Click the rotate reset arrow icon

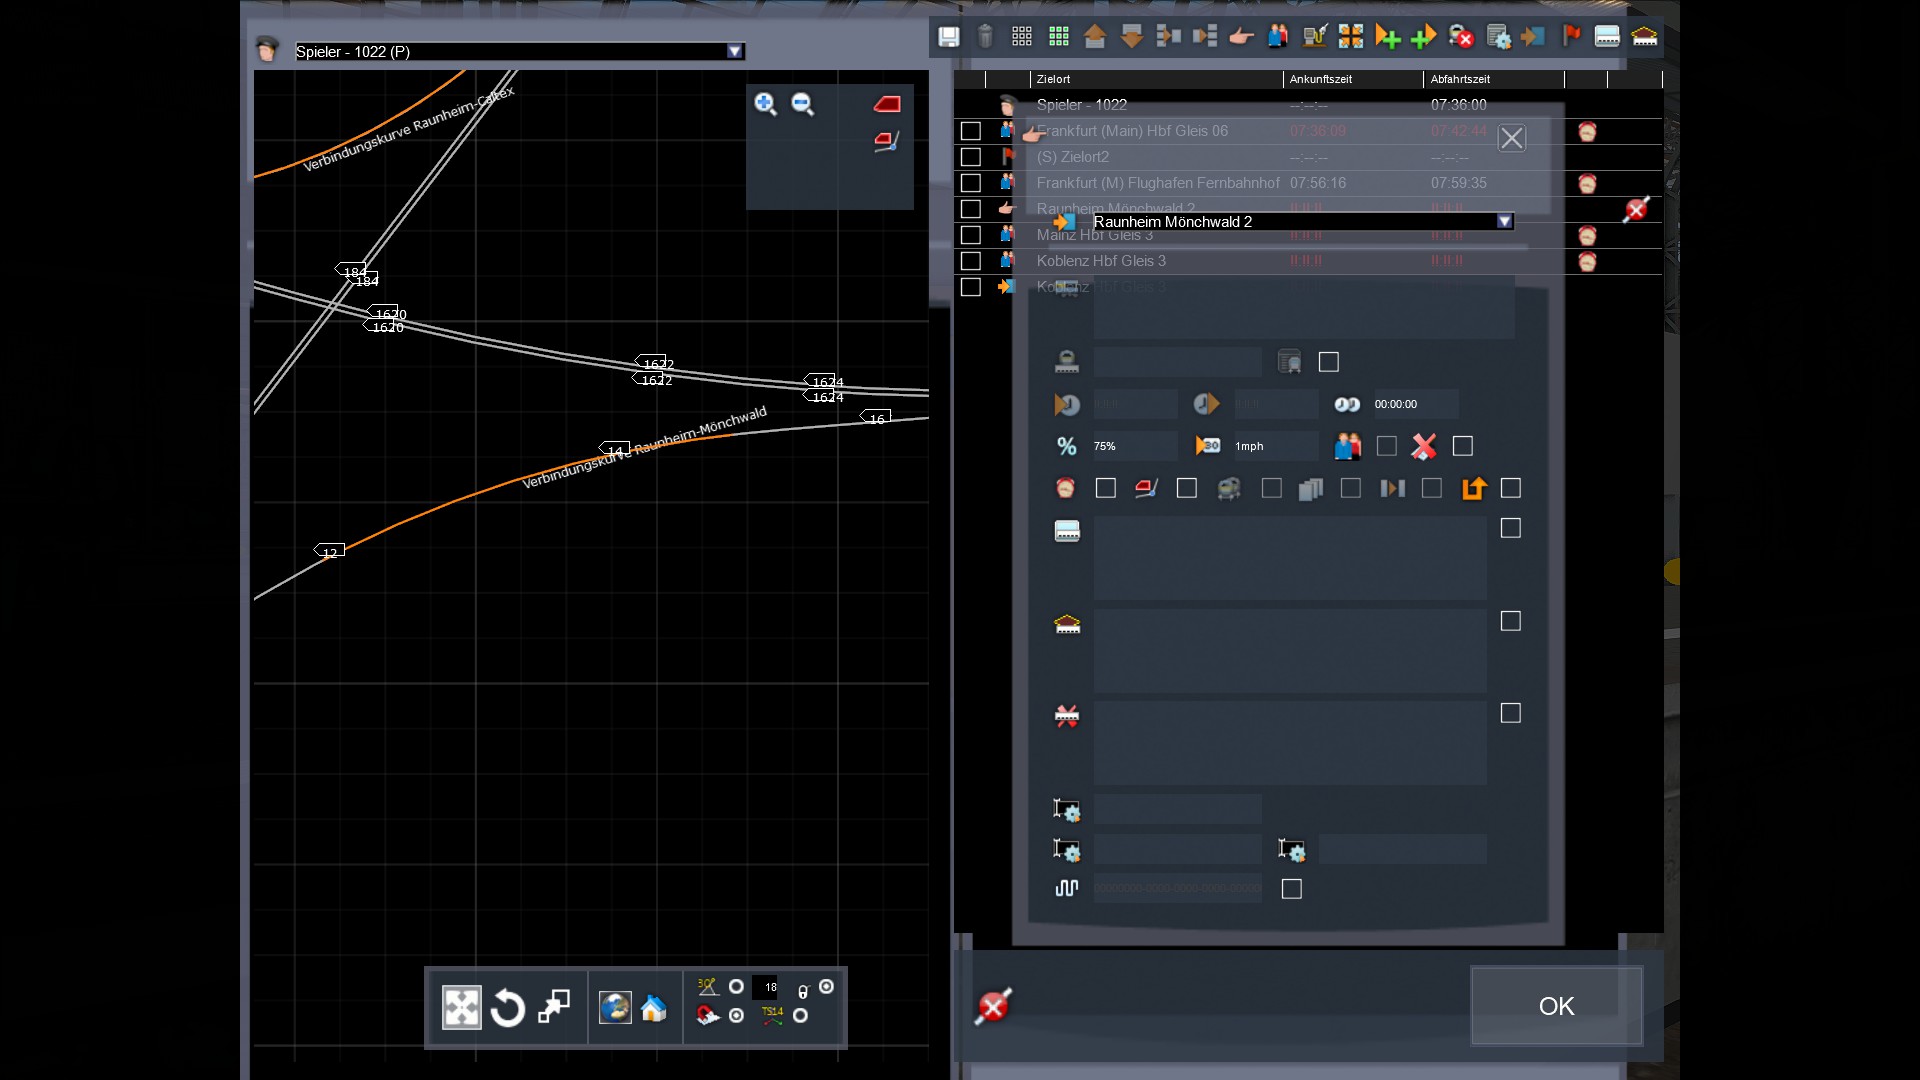click(508, 1008)
